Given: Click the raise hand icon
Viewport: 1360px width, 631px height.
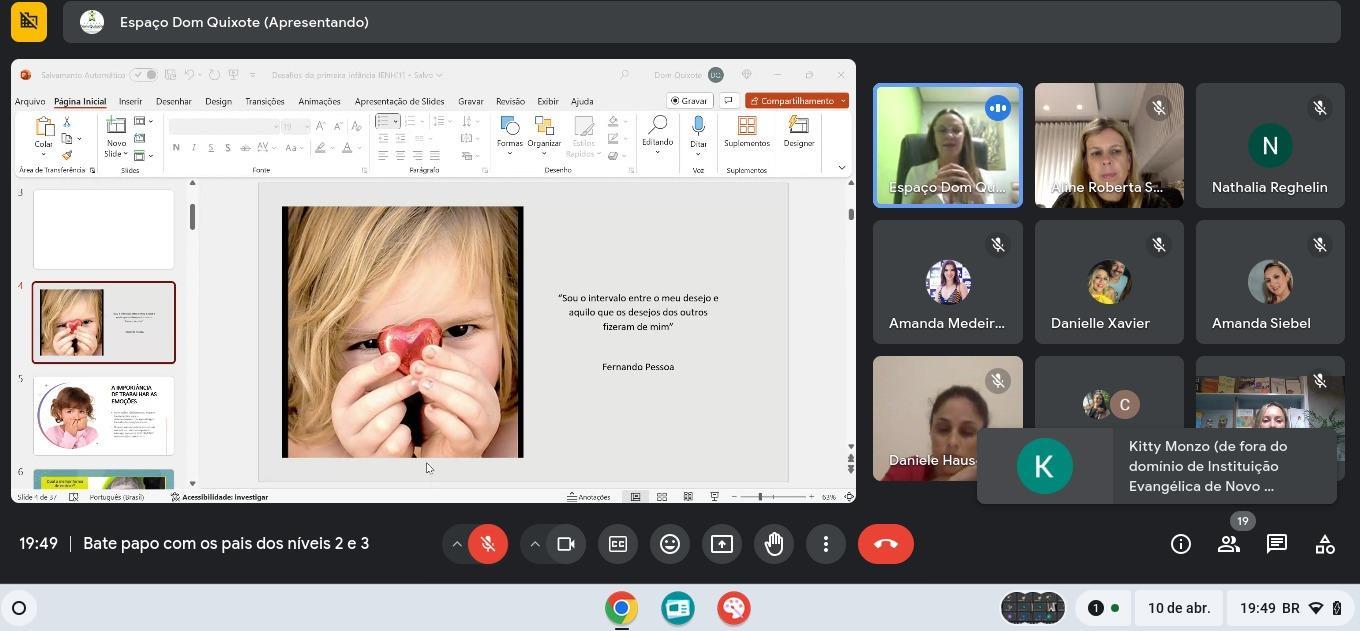Looking at the screenshot, I should pos(774,544).
